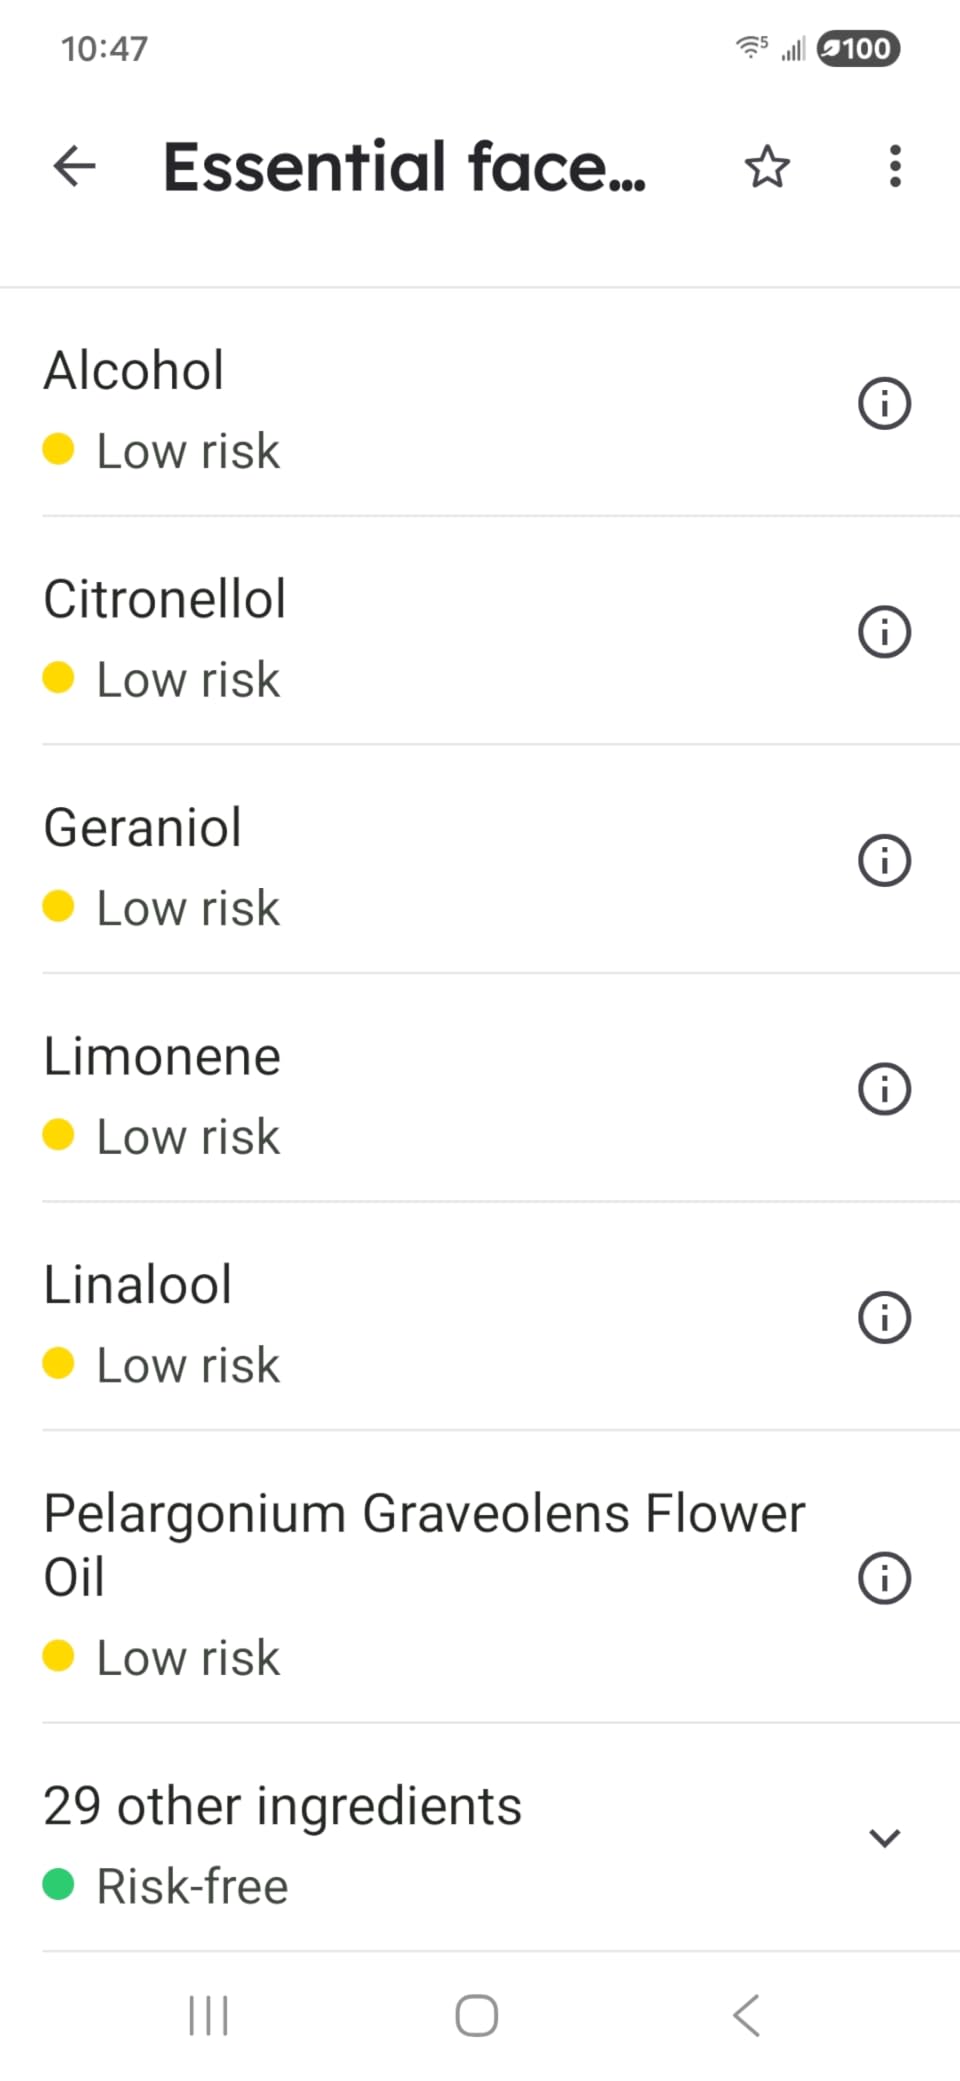Open the three-dot overflow menu
960x2081 pixels.
point(895,166)
